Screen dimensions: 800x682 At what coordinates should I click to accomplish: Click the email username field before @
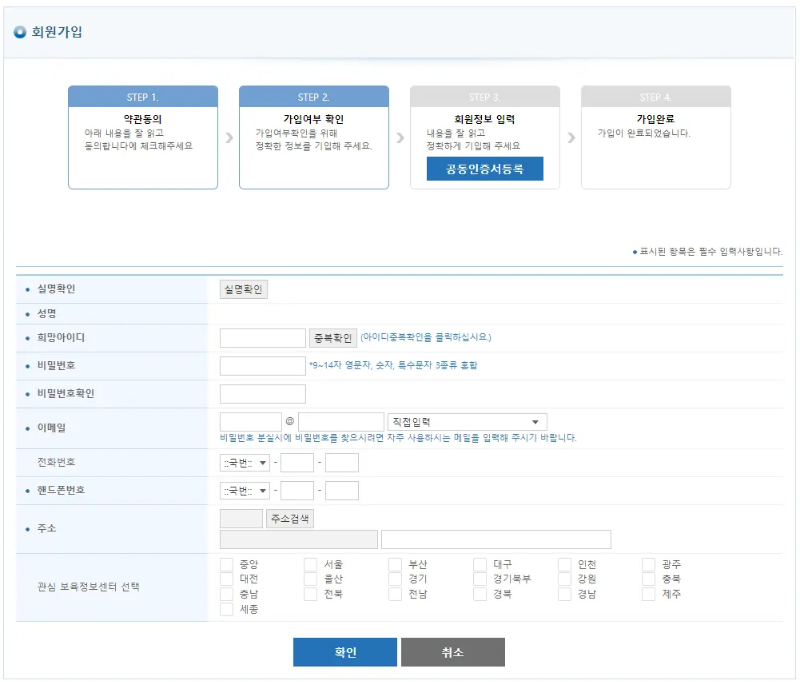coord(250,421)
